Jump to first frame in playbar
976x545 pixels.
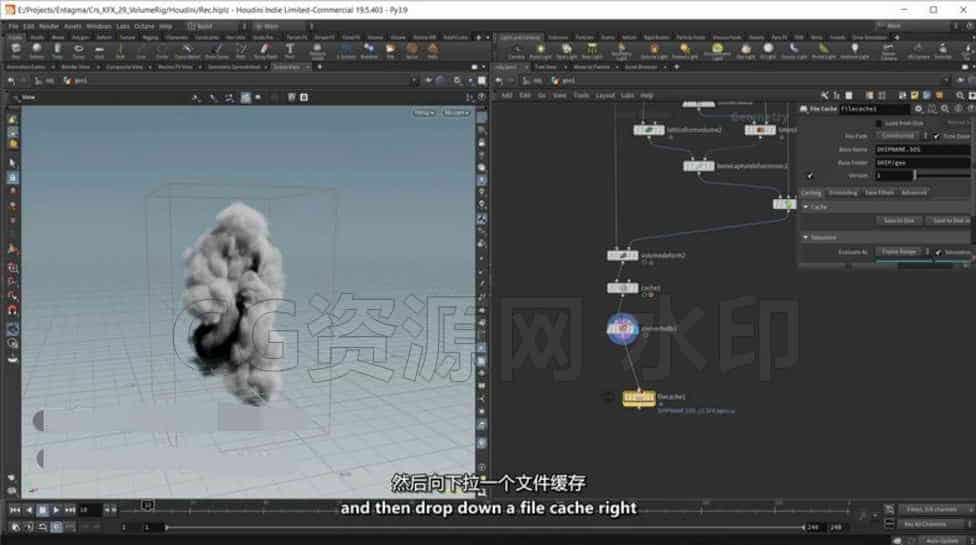15,510
